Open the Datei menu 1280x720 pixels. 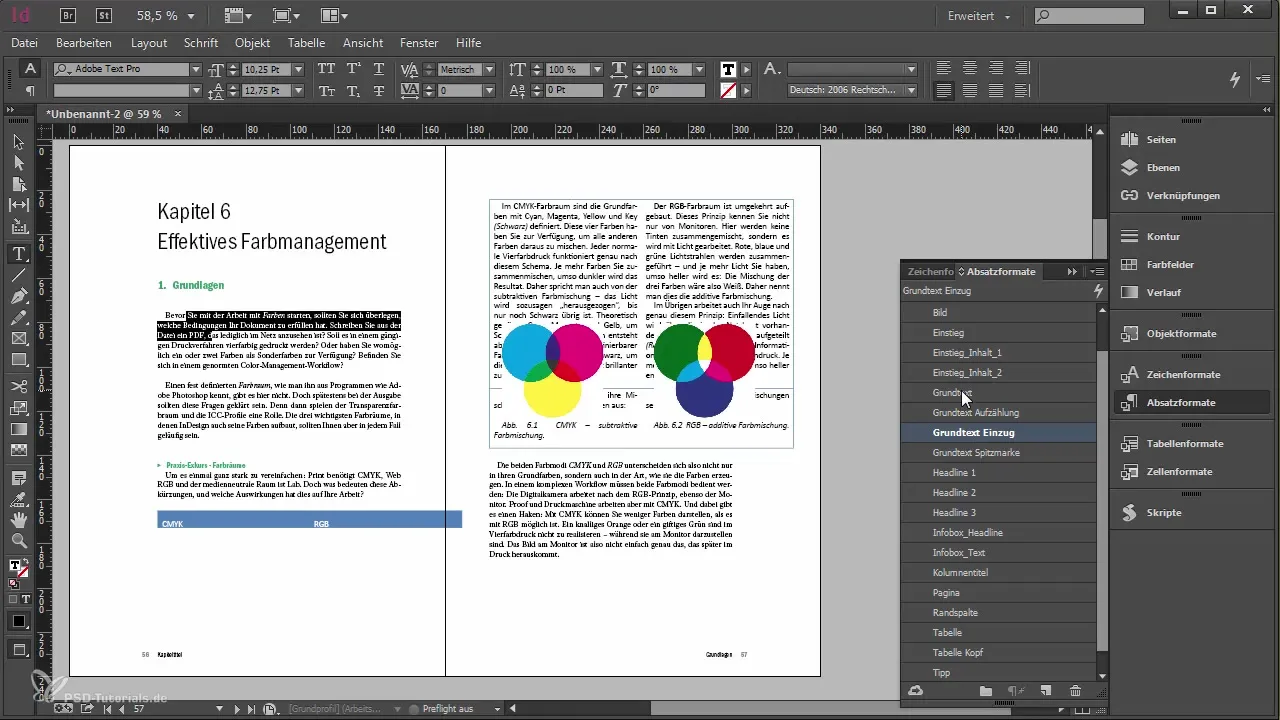point(24,43)
